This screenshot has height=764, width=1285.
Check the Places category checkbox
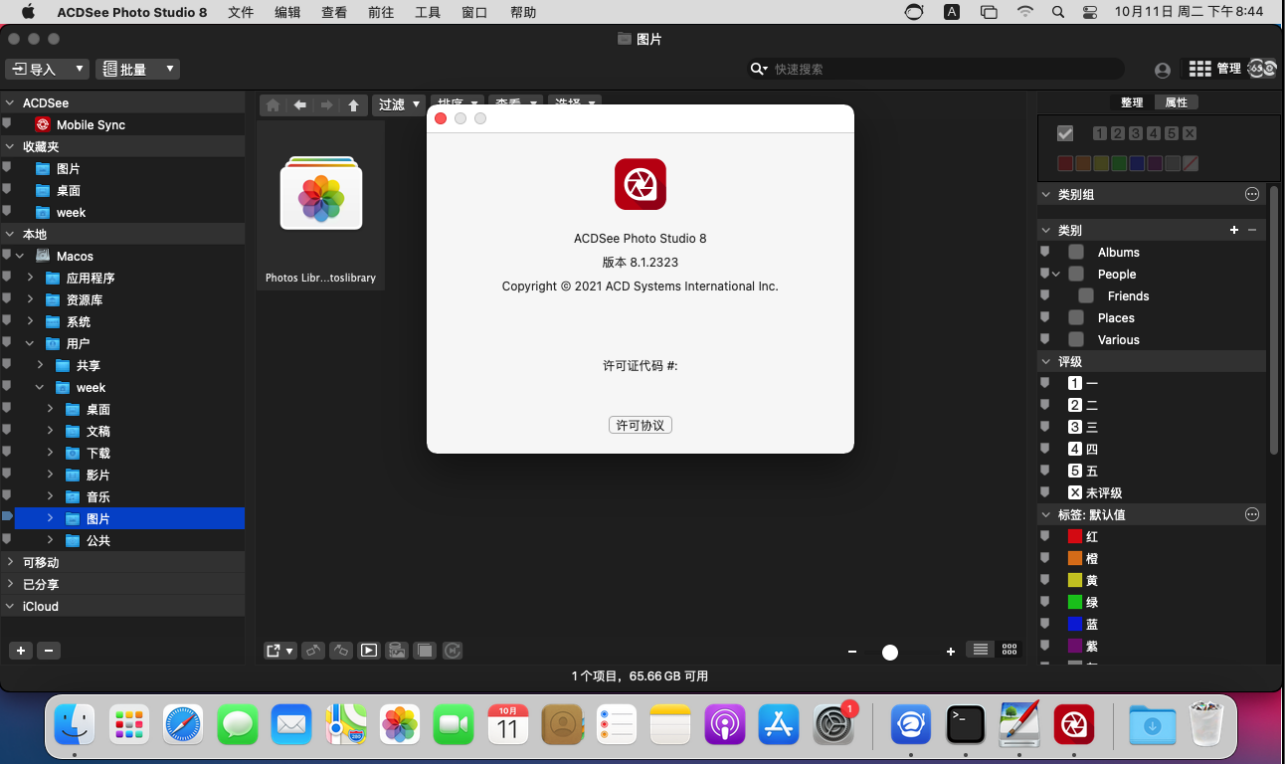click(1076, 318)
